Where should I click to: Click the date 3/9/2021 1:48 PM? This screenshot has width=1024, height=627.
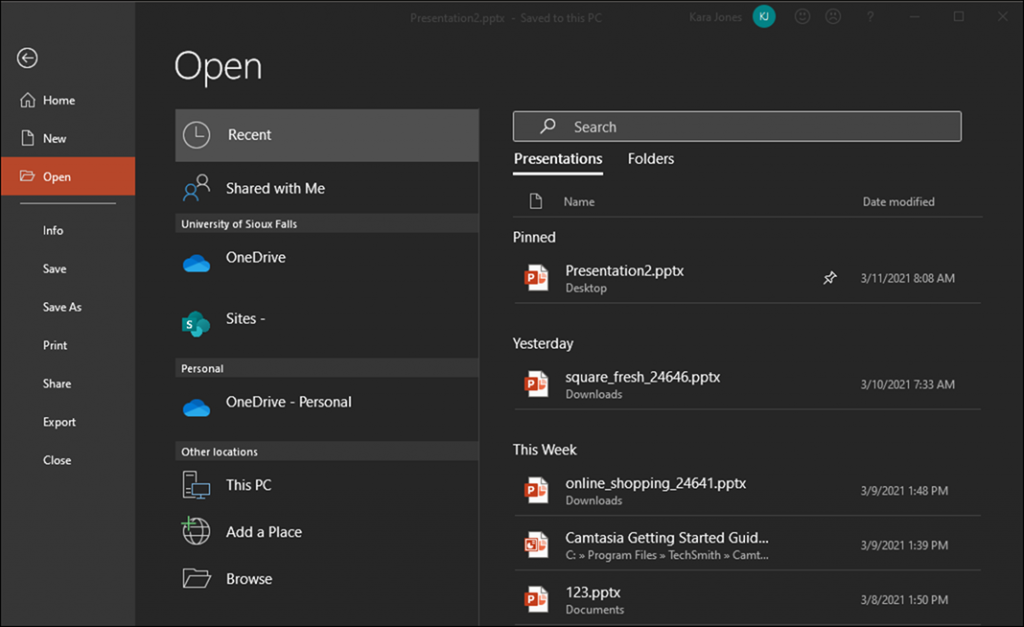904,491
